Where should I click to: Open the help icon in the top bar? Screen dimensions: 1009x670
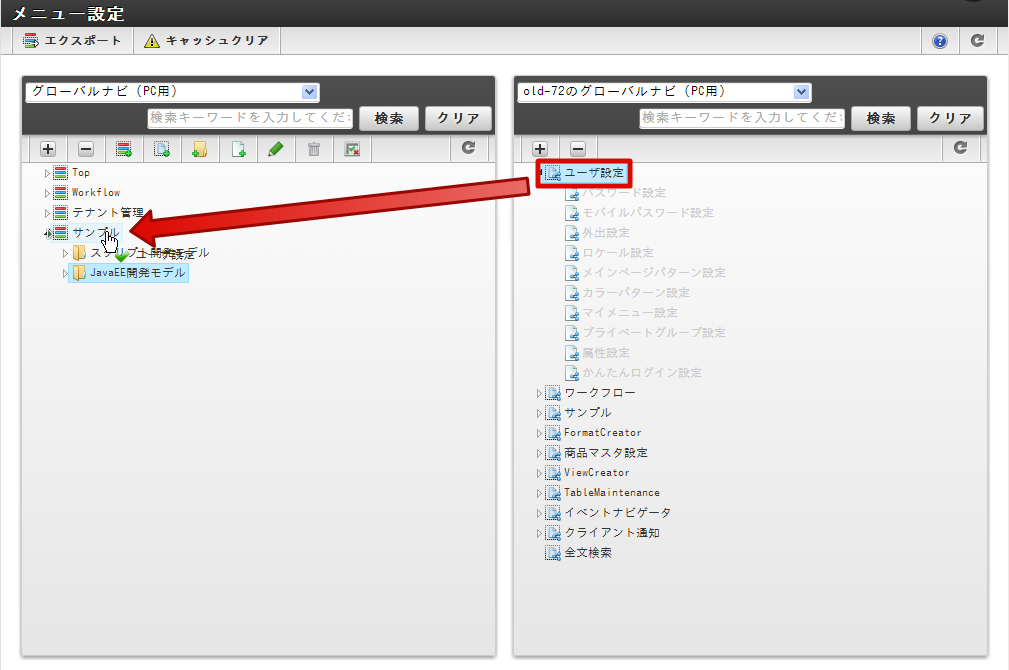[x=940, y=41]
